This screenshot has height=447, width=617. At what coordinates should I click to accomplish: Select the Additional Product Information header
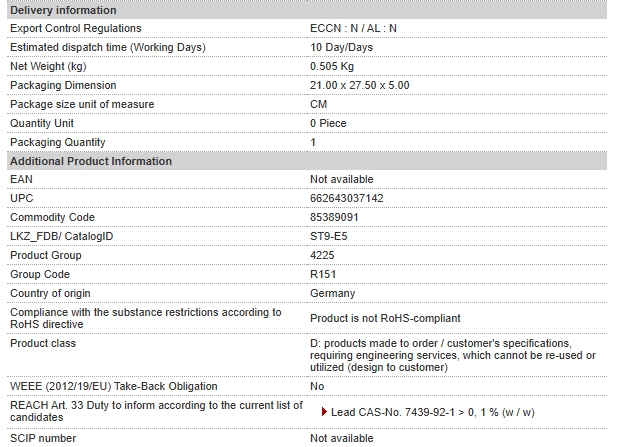click(x=307, y=161)
